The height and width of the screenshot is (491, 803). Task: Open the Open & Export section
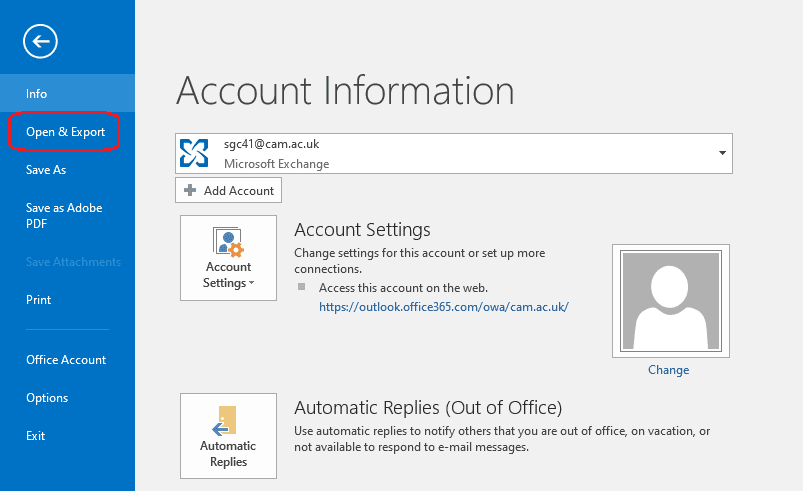point(65,132)
